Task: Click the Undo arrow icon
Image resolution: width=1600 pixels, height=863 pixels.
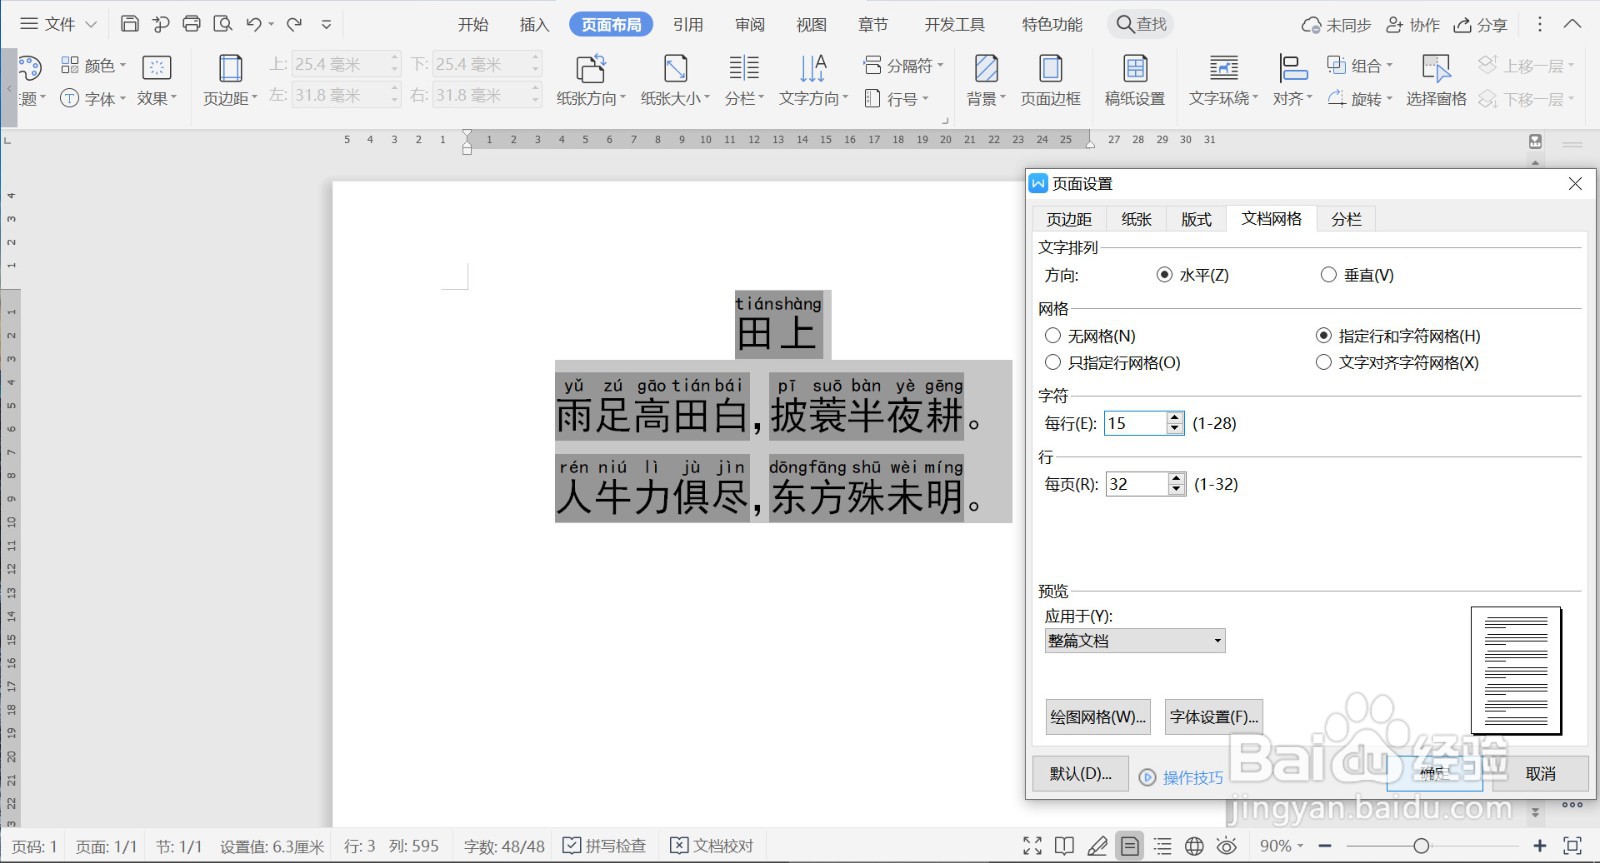Action: tap(254, 24)
